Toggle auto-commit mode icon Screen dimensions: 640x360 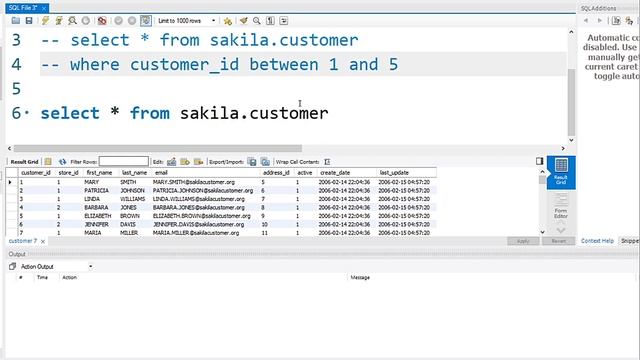(x=146, y=20)
